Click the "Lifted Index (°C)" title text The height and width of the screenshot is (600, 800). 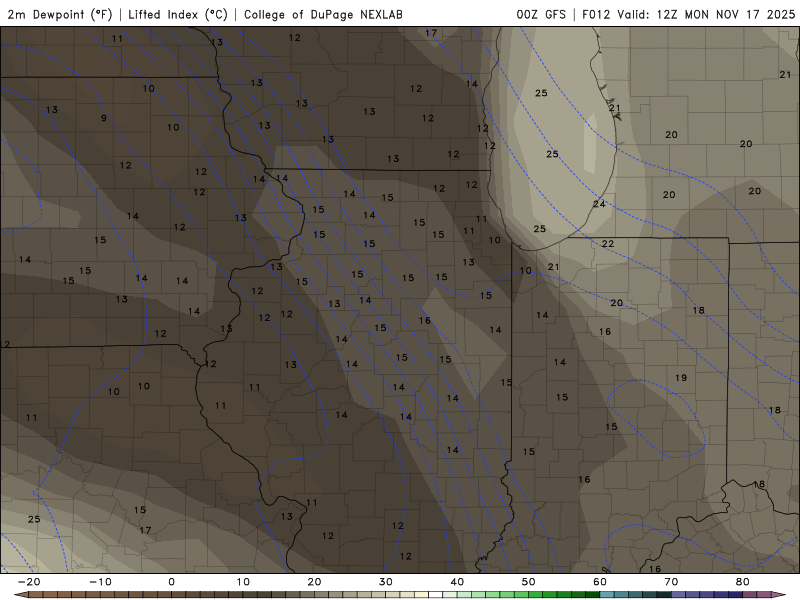click(178, 14)
